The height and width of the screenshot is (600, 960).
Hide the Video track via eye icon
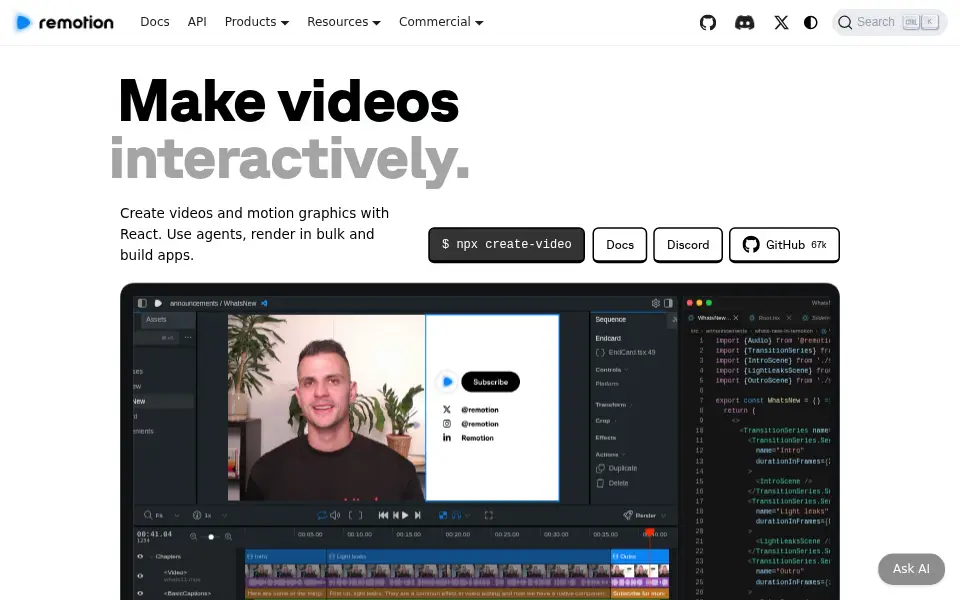[140, 576]
